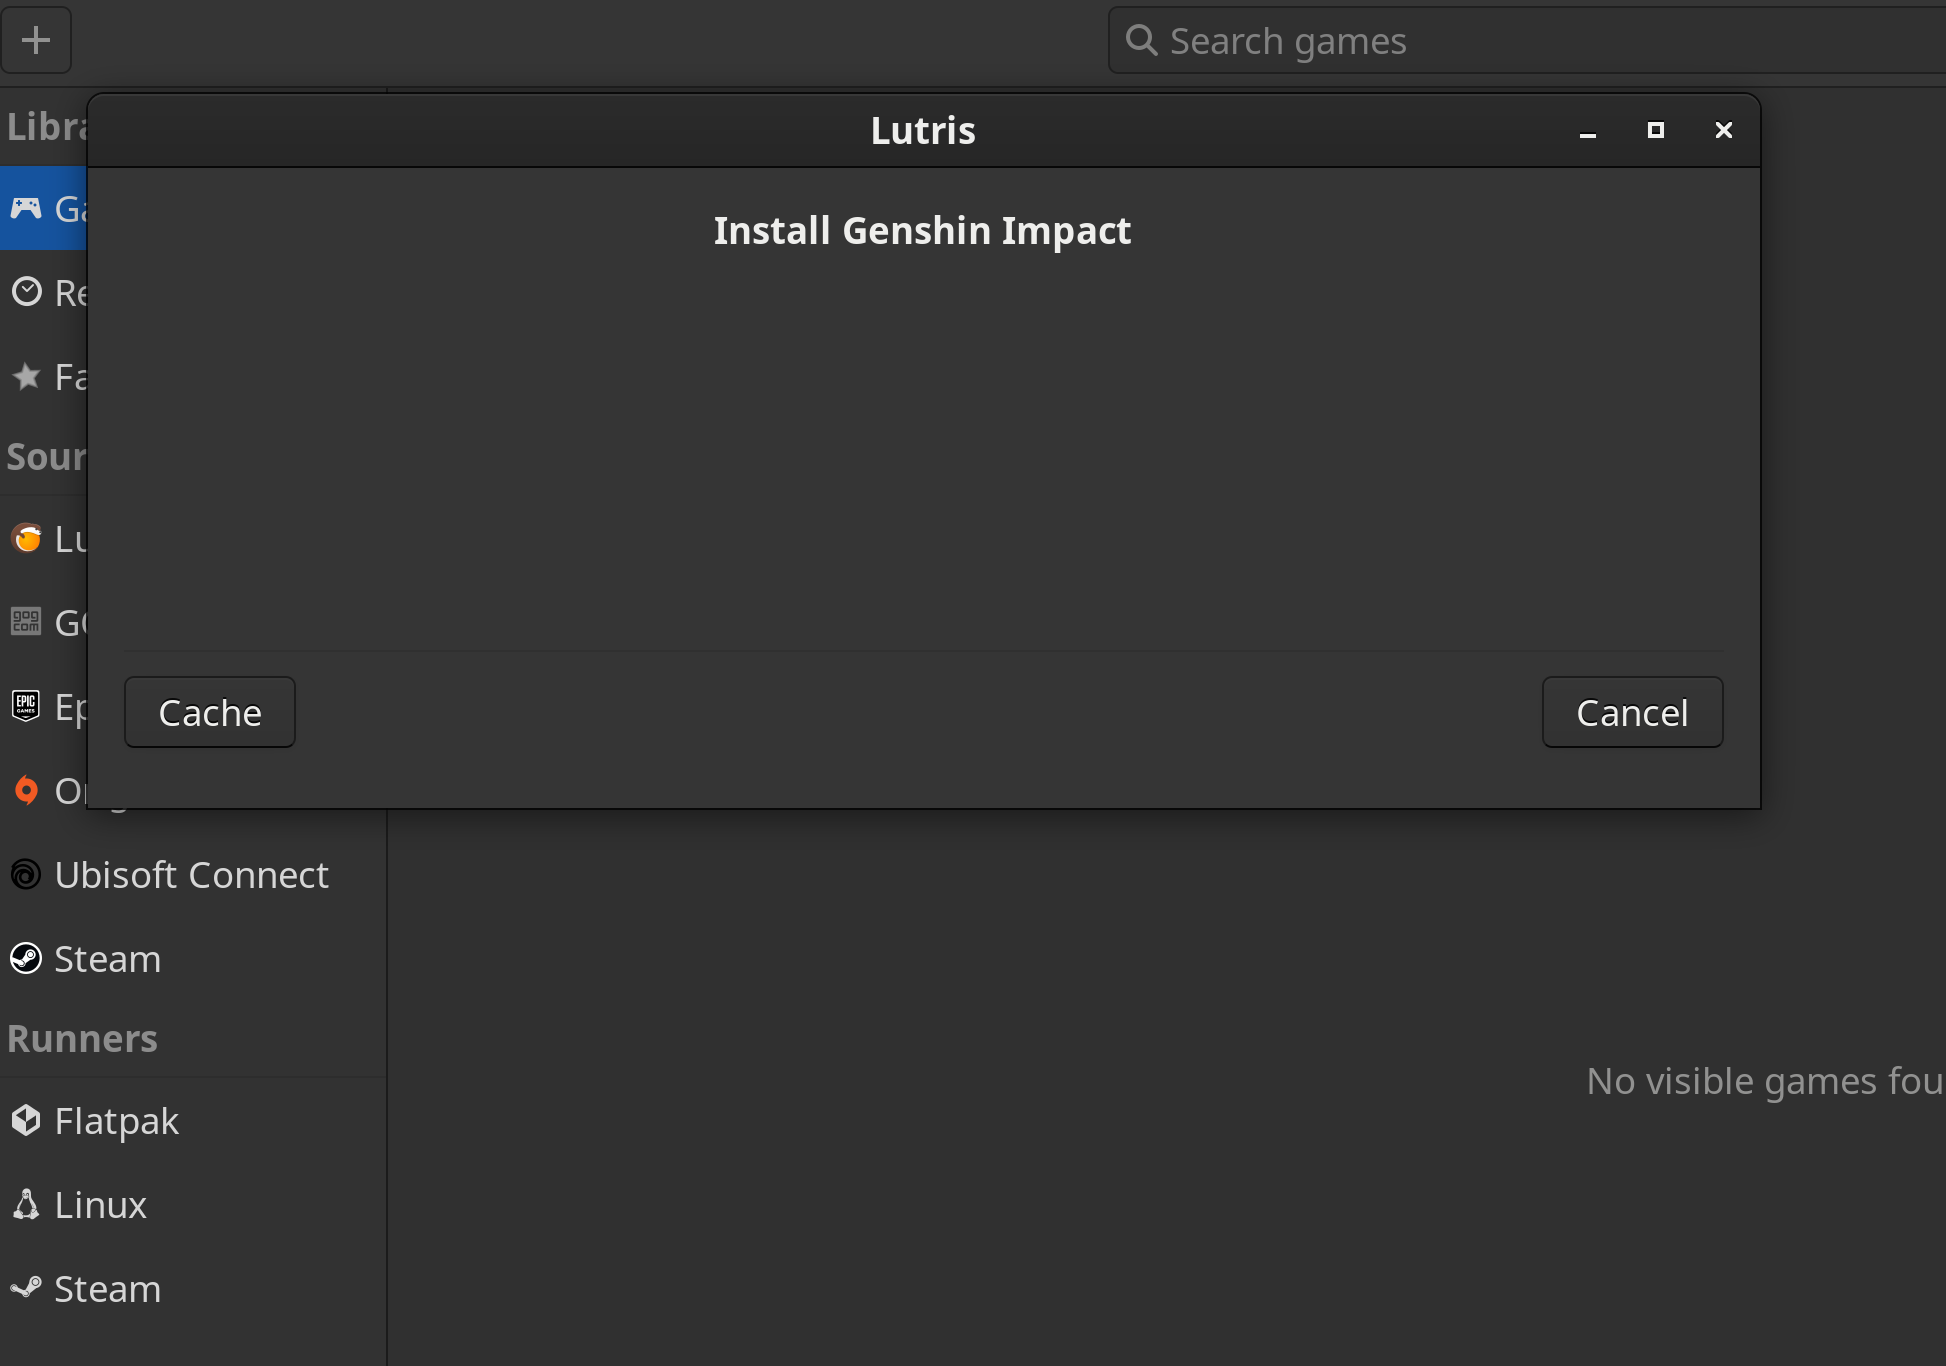The image size is (1946, 1366).
Task: Click the Cache button
Action: point(209,712)
